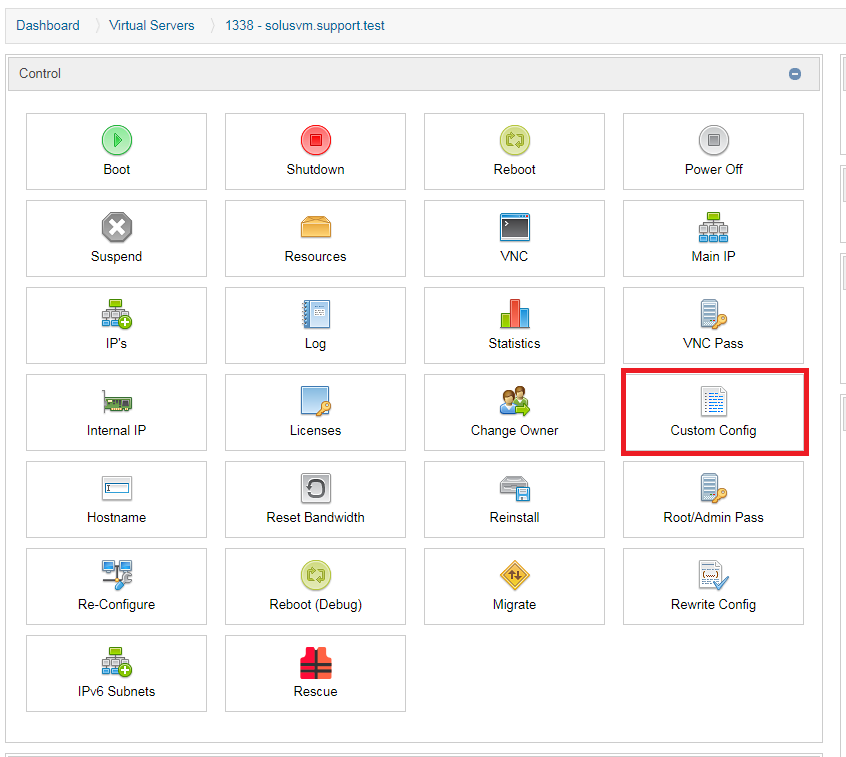The height and width of the screenshot is (757, 846).
Task: Click the Change Owner button
Action: 514,413
